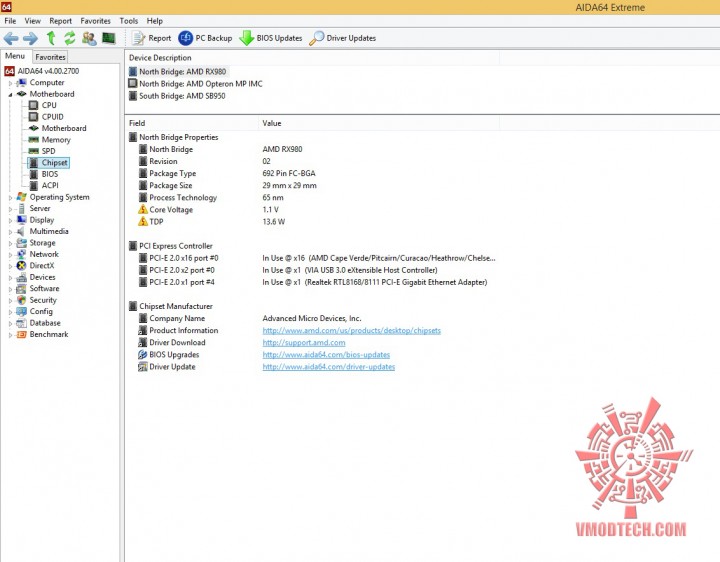The image size is (720, 562).
Task: Refresh the page with green arrows icon
Action: tap(70, 38)
